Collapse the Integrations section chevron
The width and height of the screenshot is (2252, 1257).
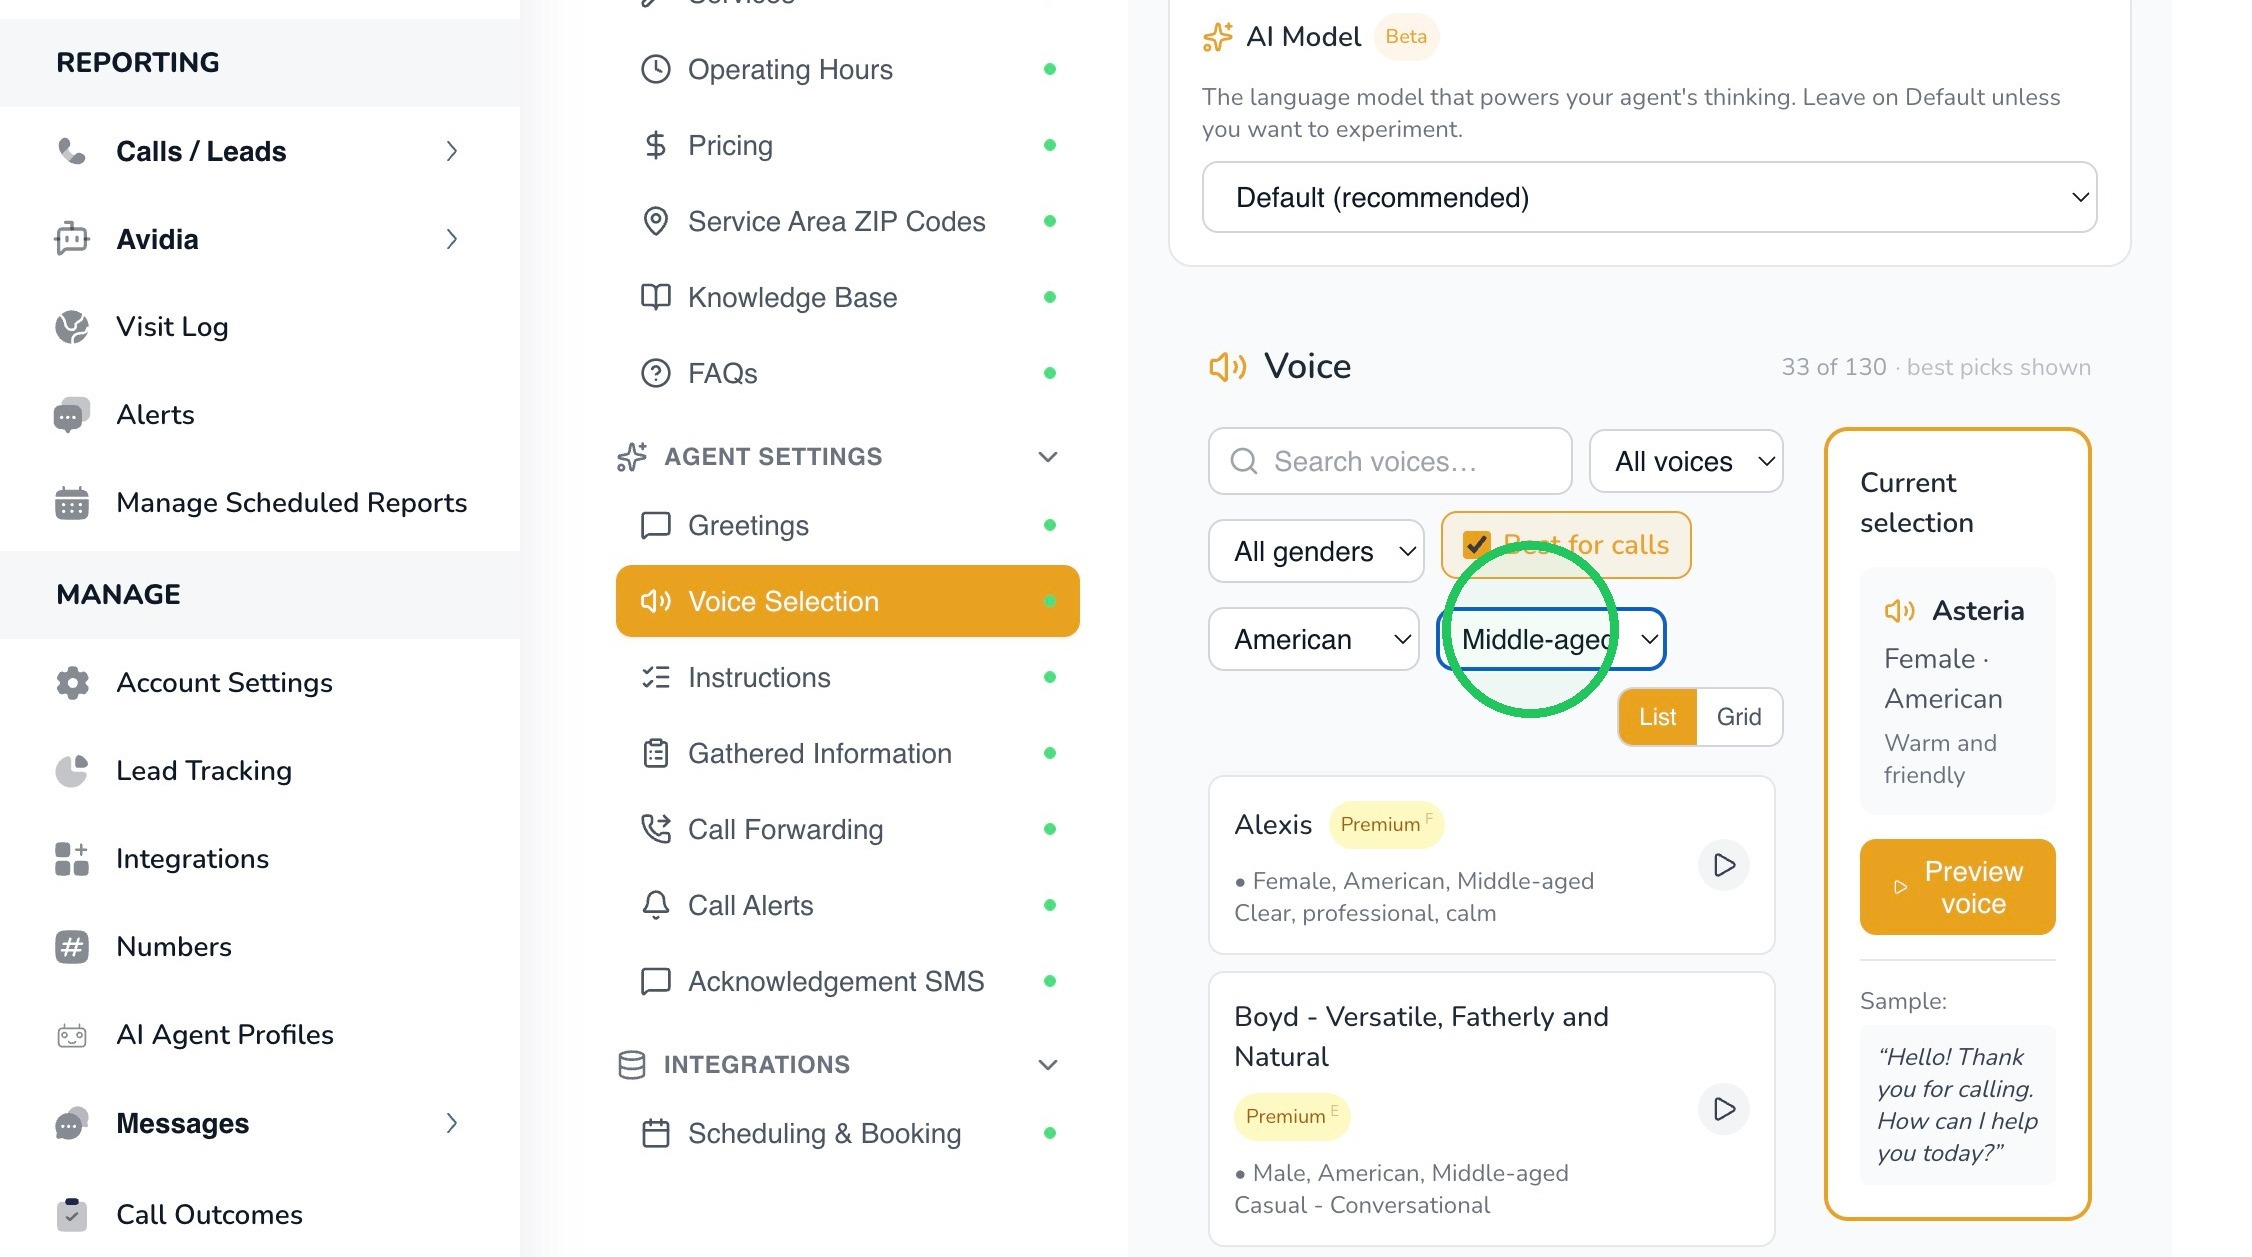(1048, 1065)
